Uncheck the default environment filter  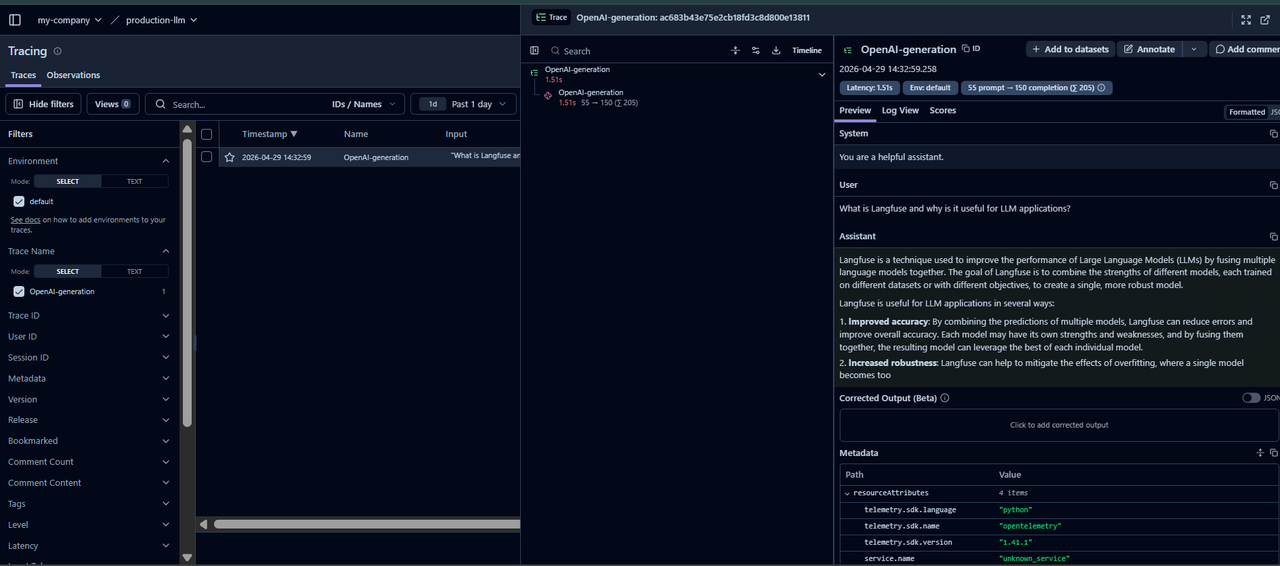(x=19, y=201)
